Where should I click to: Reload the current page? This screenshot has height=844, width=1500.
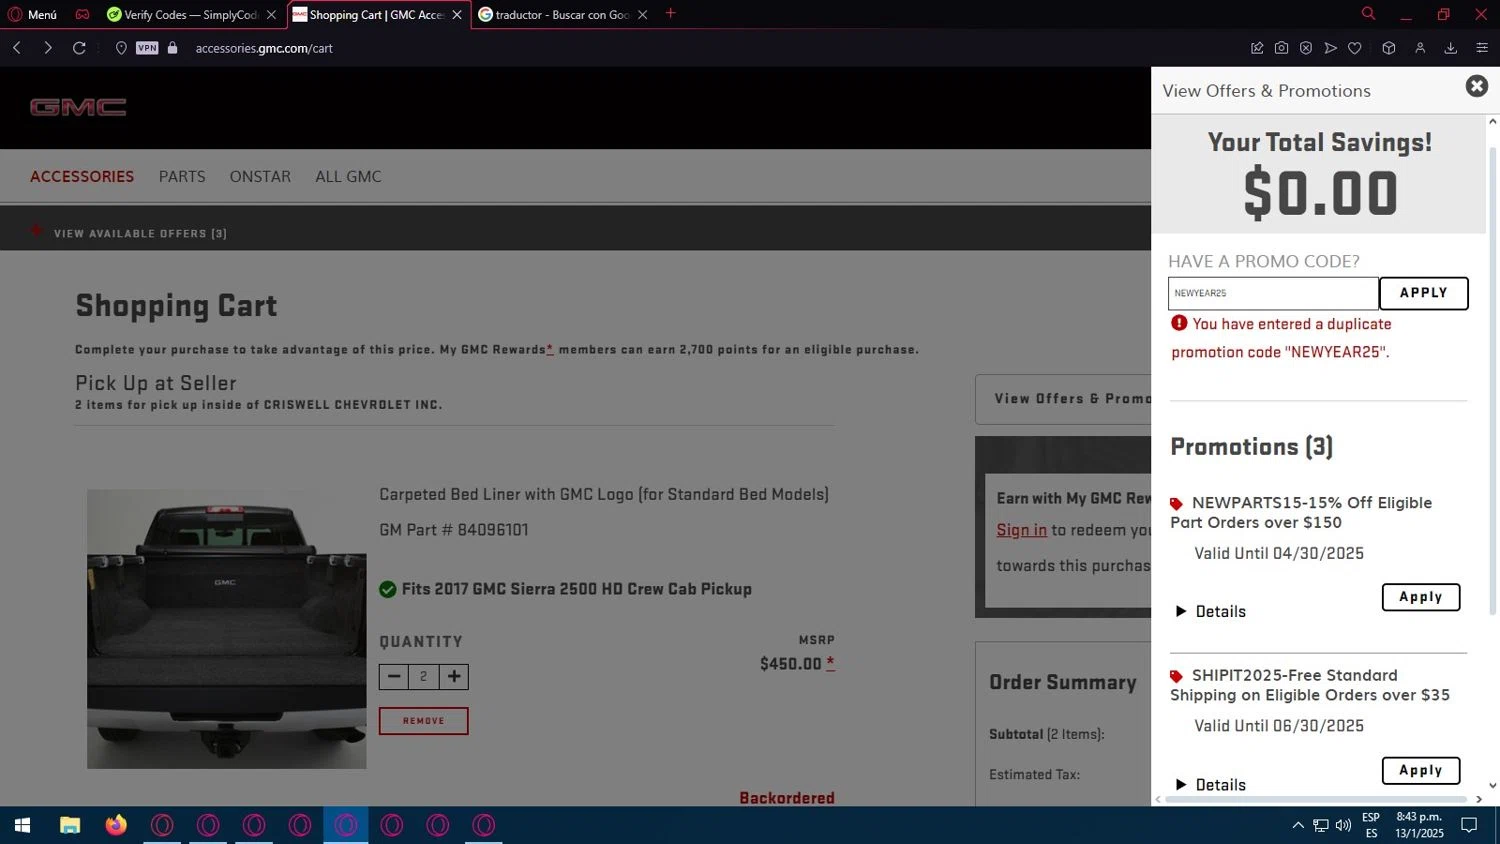(79, 48)
